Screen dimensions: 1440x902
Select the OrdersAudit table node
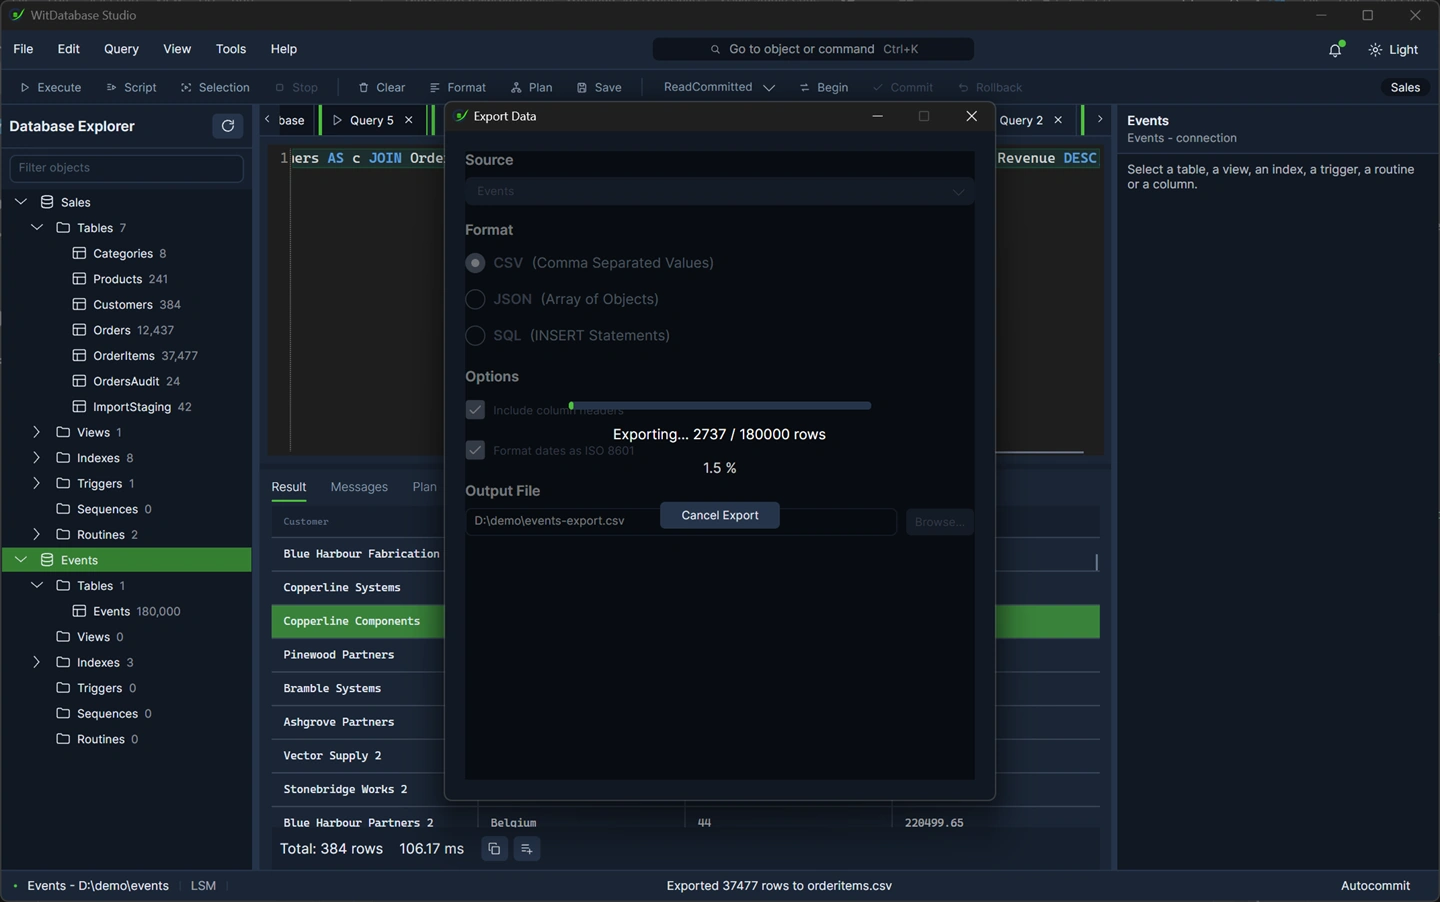click(126, 381)
